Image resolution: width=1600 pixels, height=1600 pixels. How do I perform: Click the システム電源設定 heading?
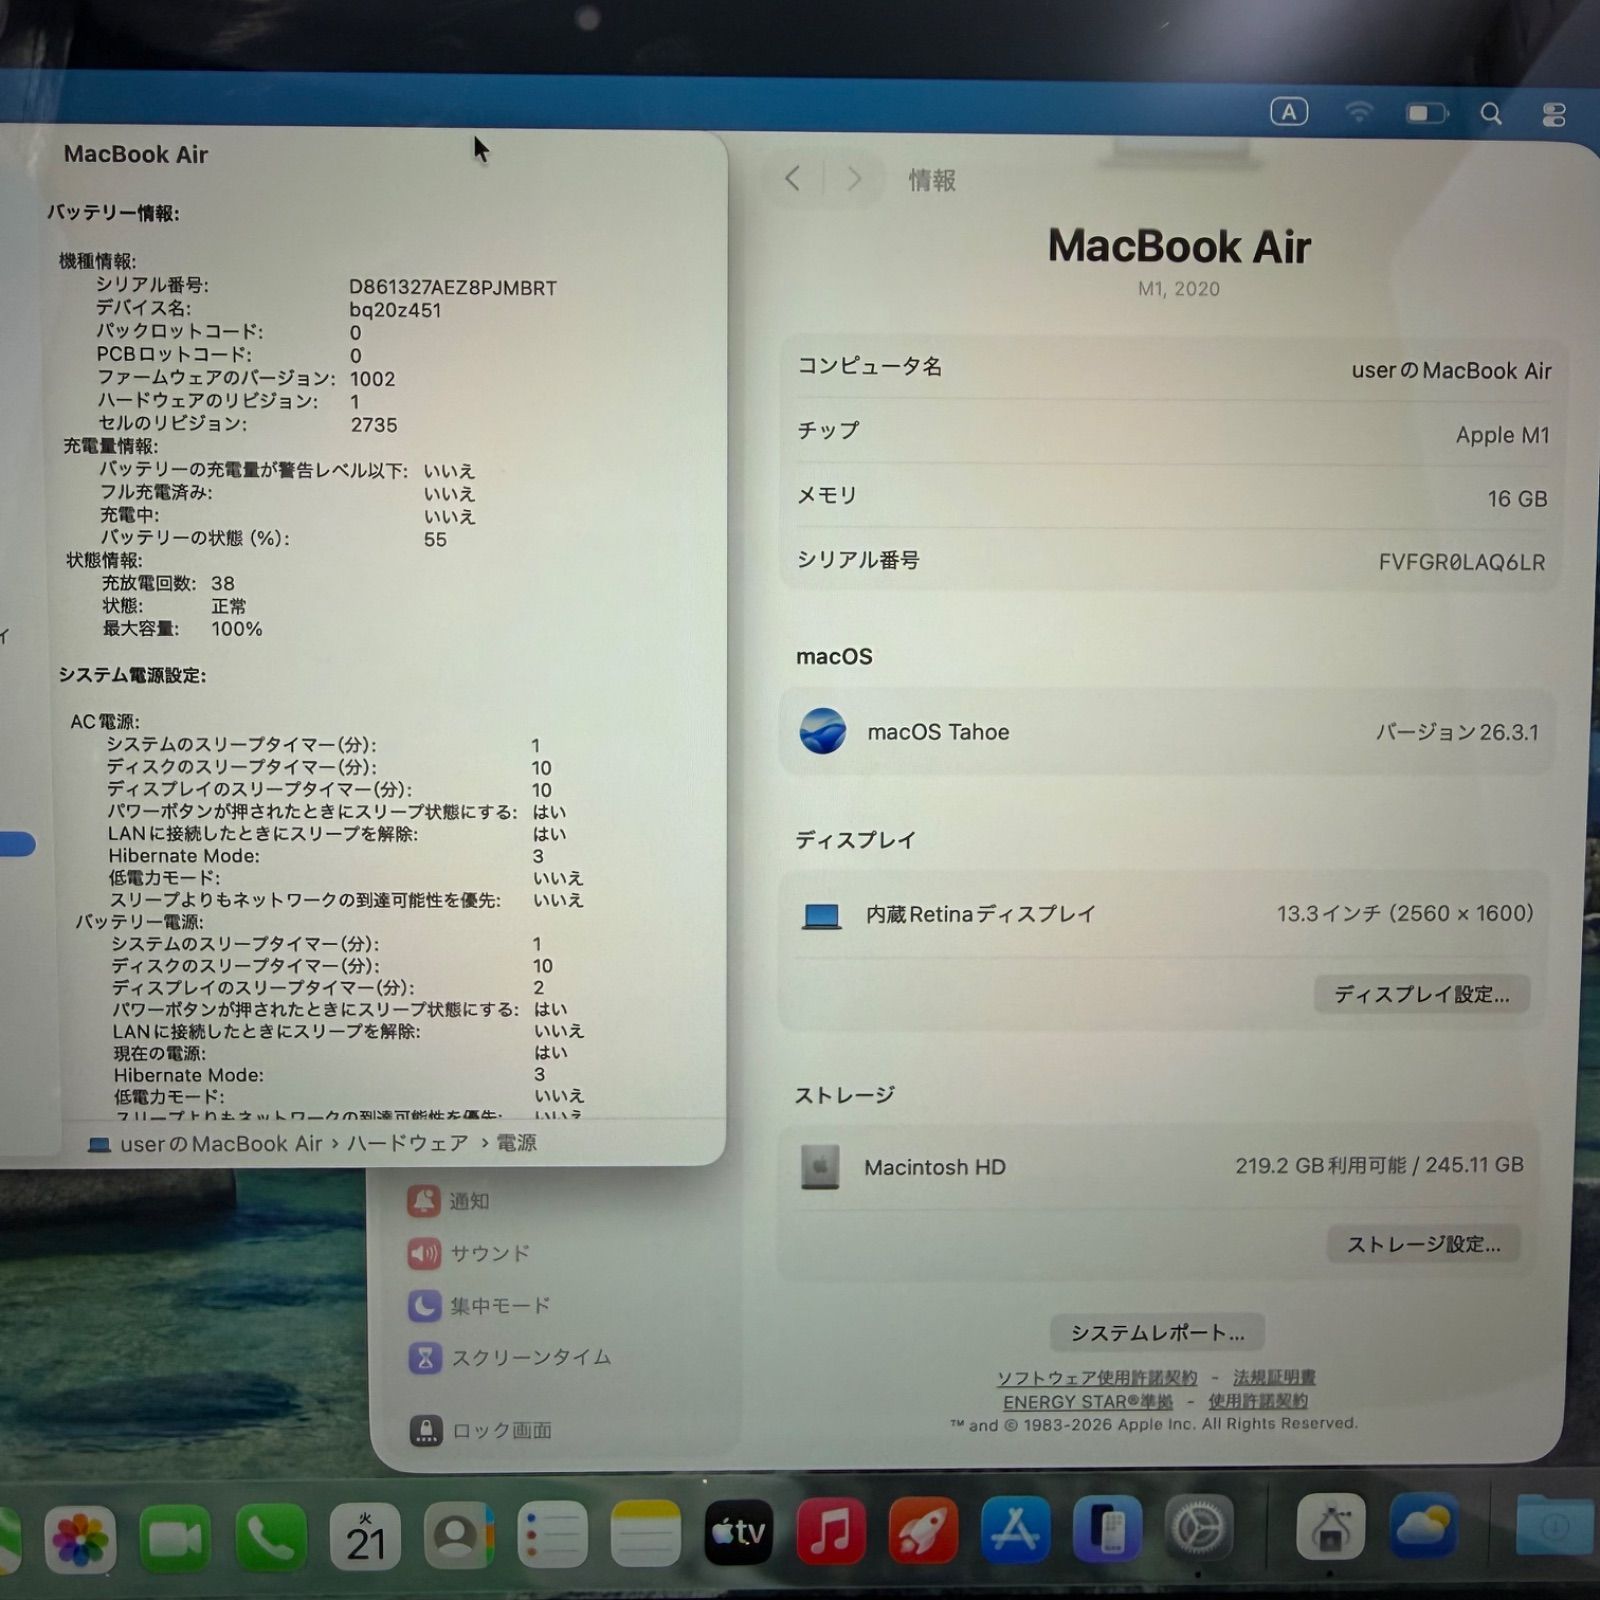132,676
